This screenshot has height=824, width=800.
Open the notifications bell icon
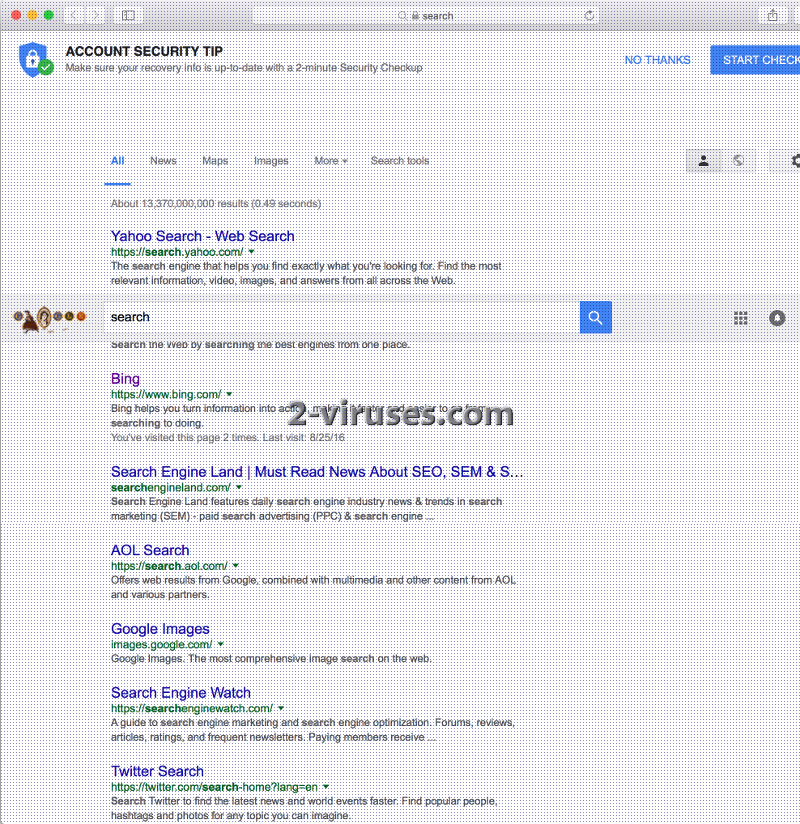(777, 318)
